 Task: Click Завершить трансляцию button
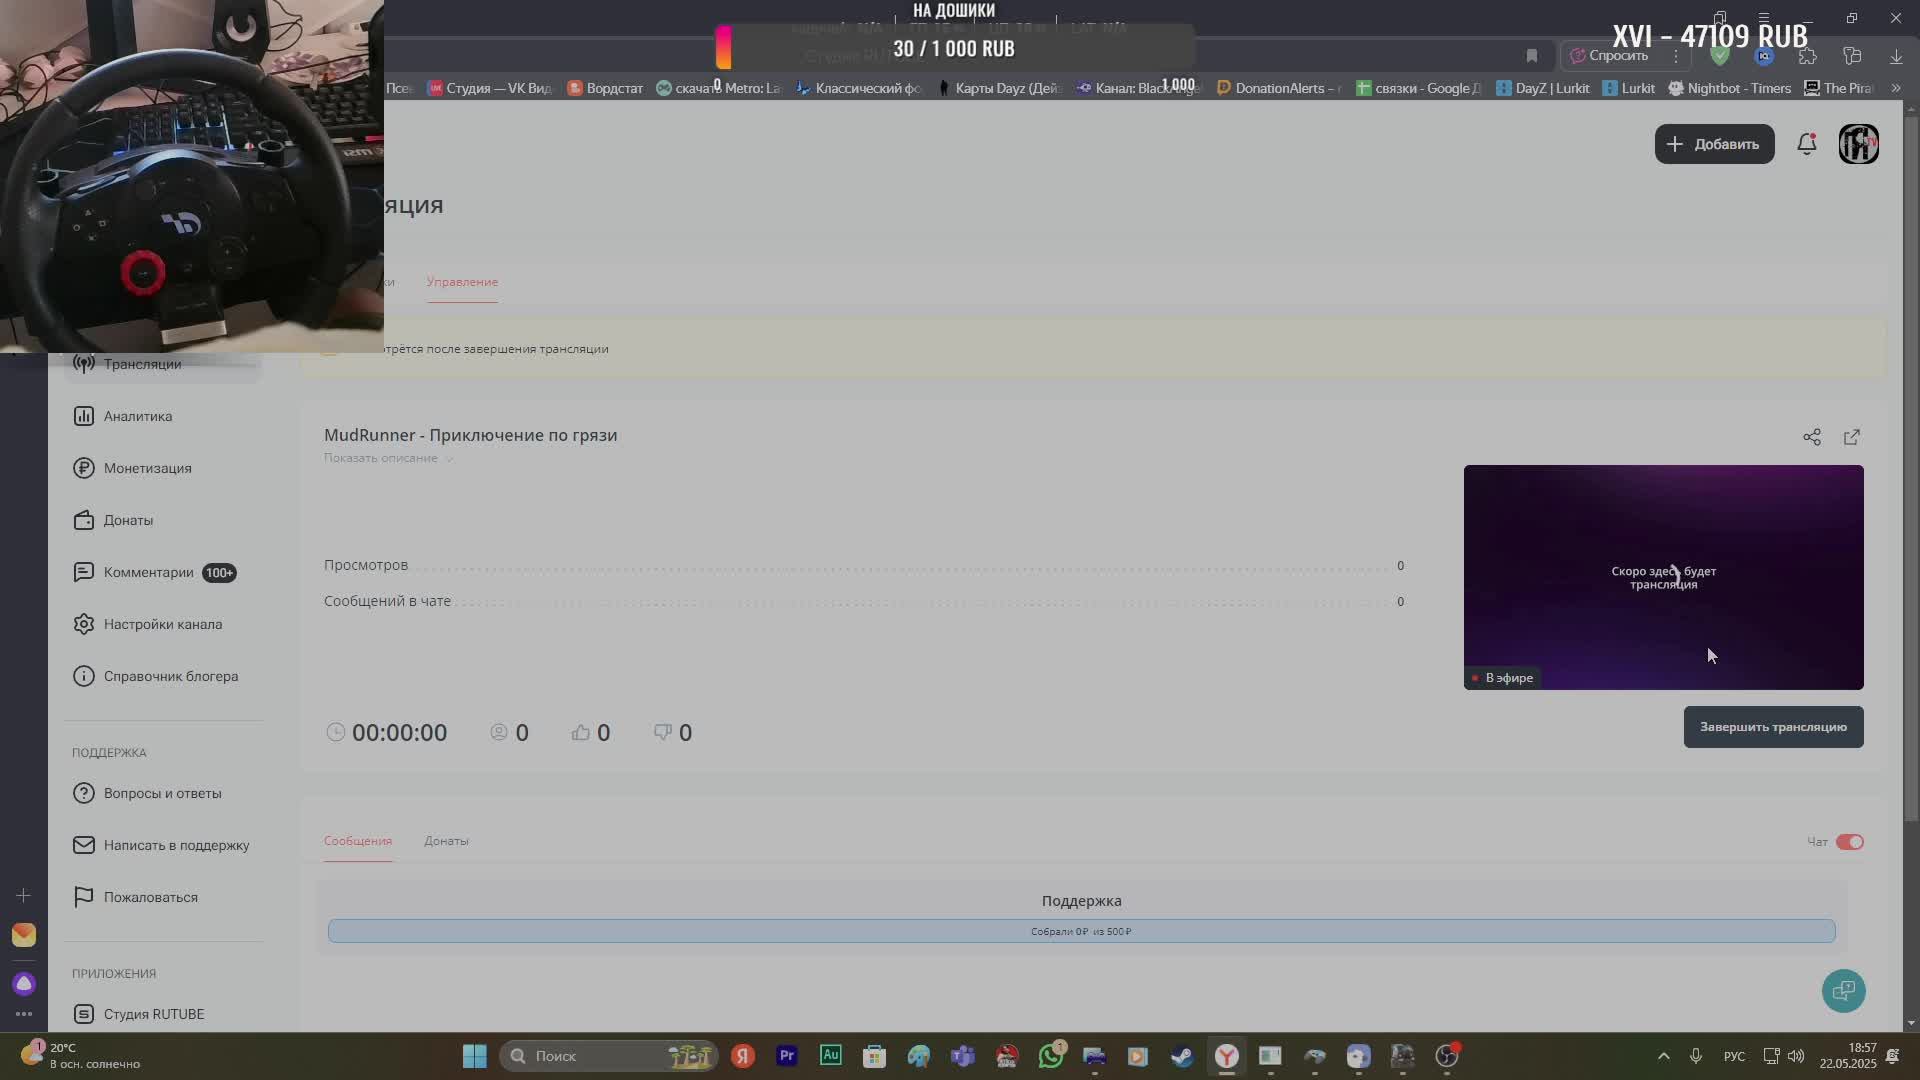[1772, 727]
